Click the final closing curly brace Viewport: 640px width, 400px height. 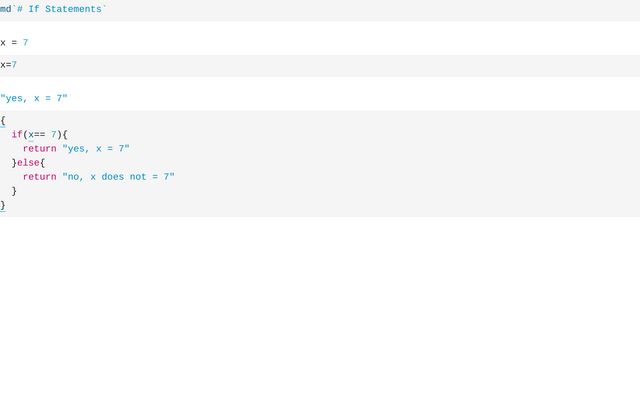(x=3, y=204)
